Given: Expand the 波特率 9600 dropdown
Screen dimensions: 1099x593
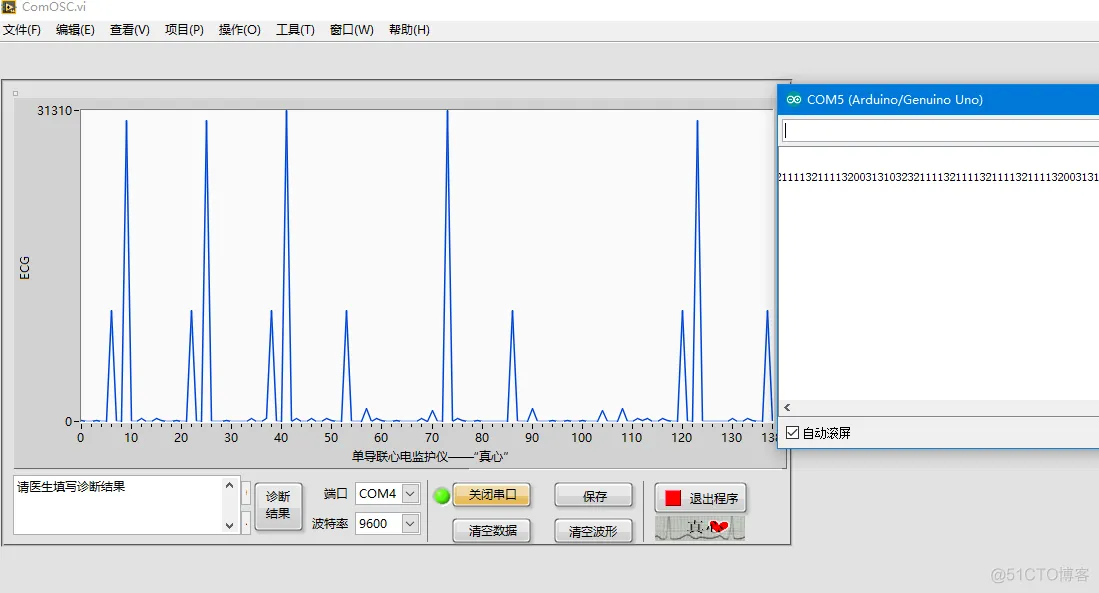Looking at the screenshot, I should pos(410,523).
